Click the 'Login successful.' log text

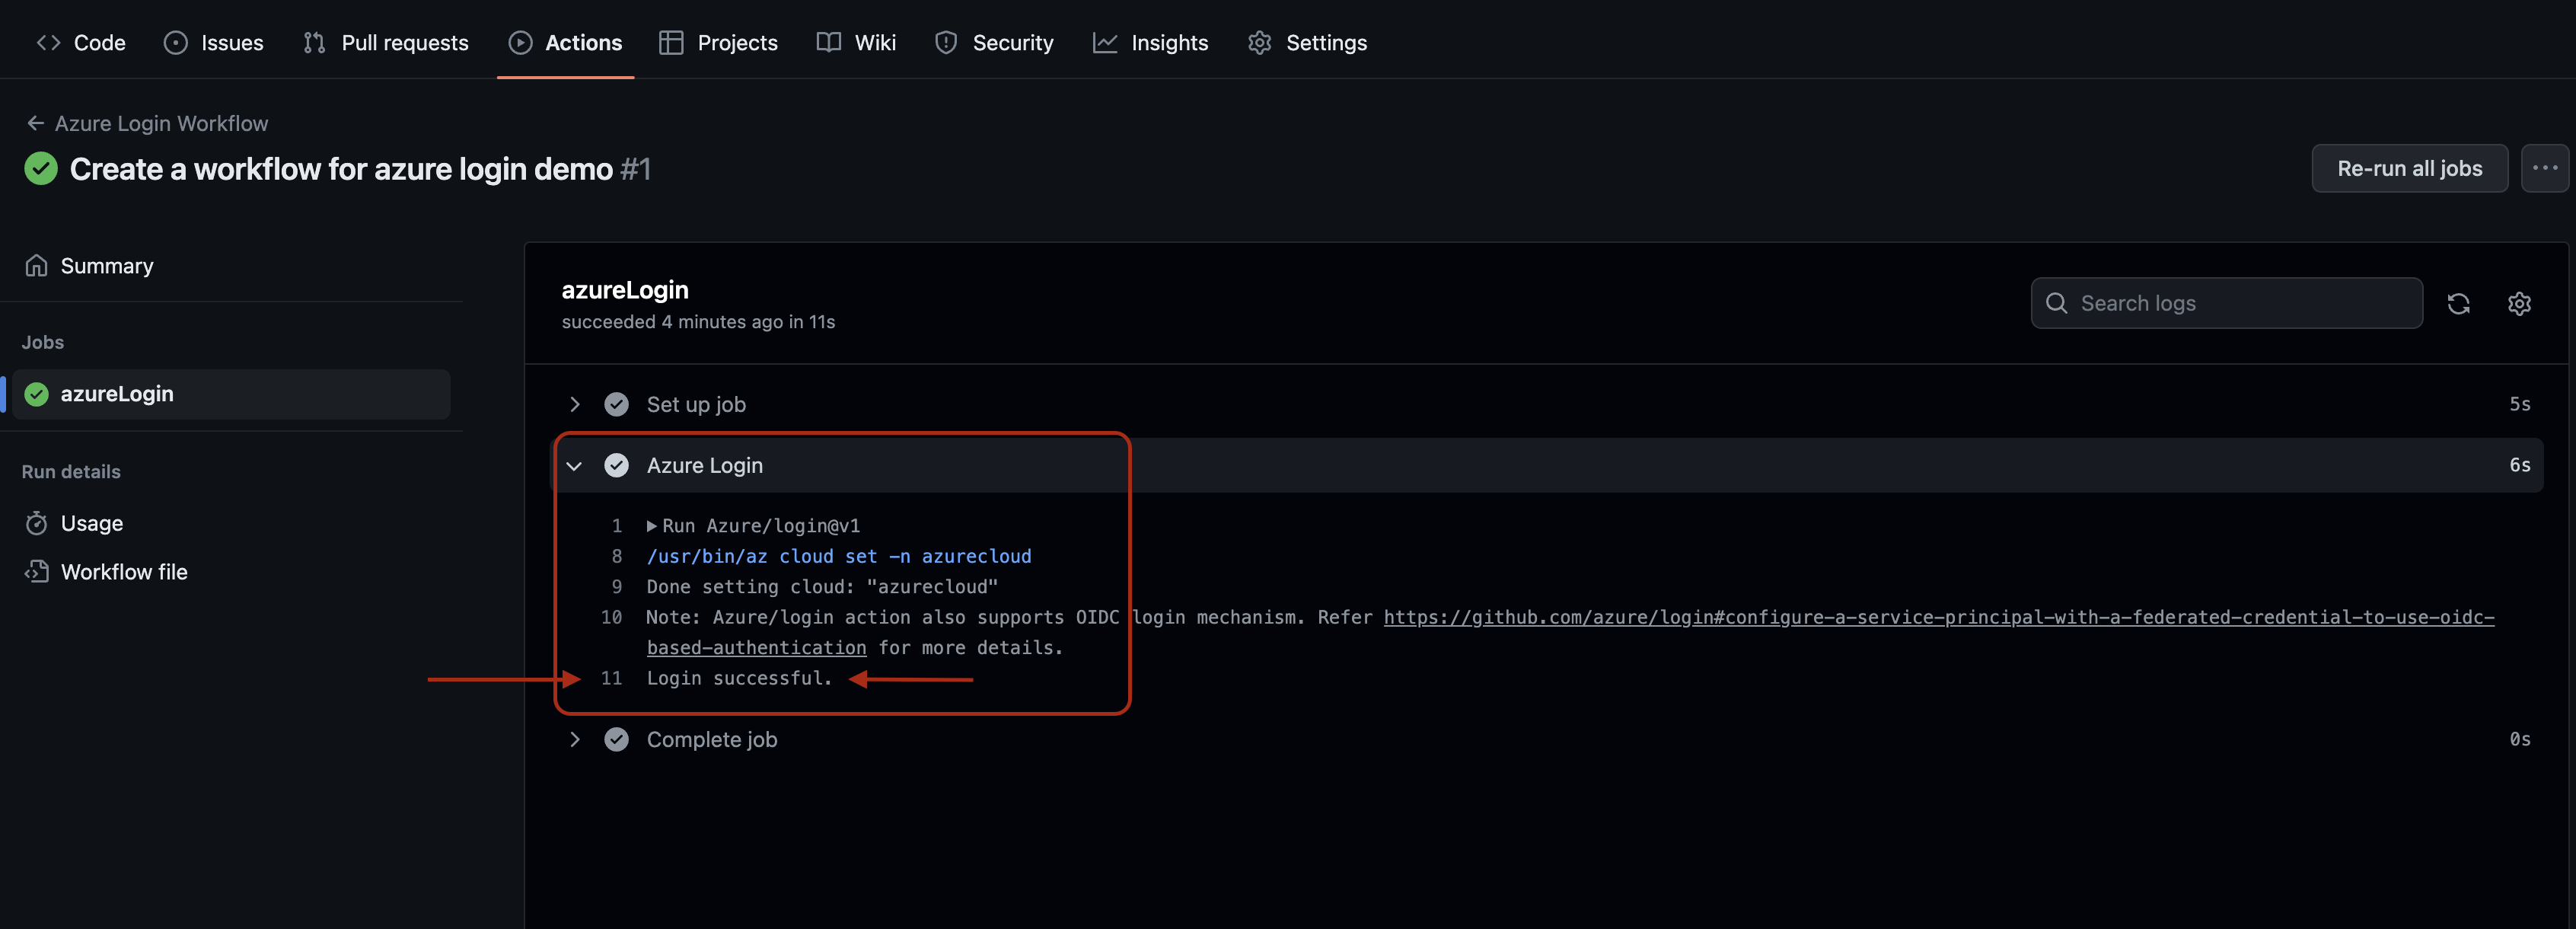[739, 678]
